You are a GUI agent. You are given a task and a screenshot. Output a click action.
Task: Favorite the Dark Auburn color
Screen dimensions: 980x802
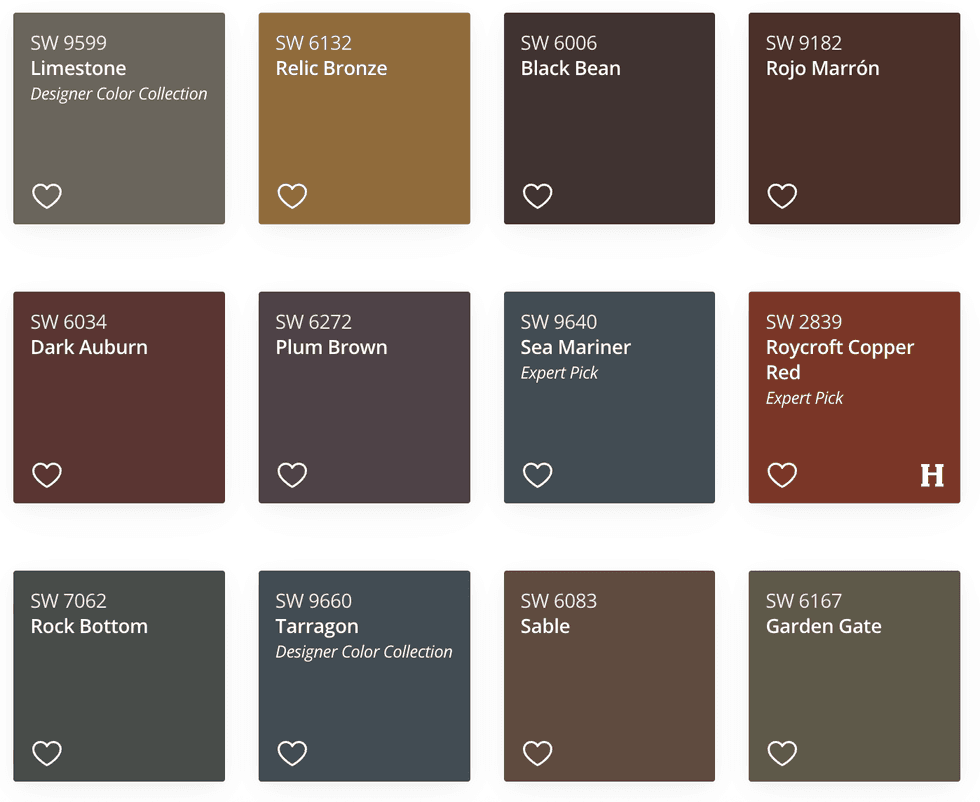(x=46, y=475)
